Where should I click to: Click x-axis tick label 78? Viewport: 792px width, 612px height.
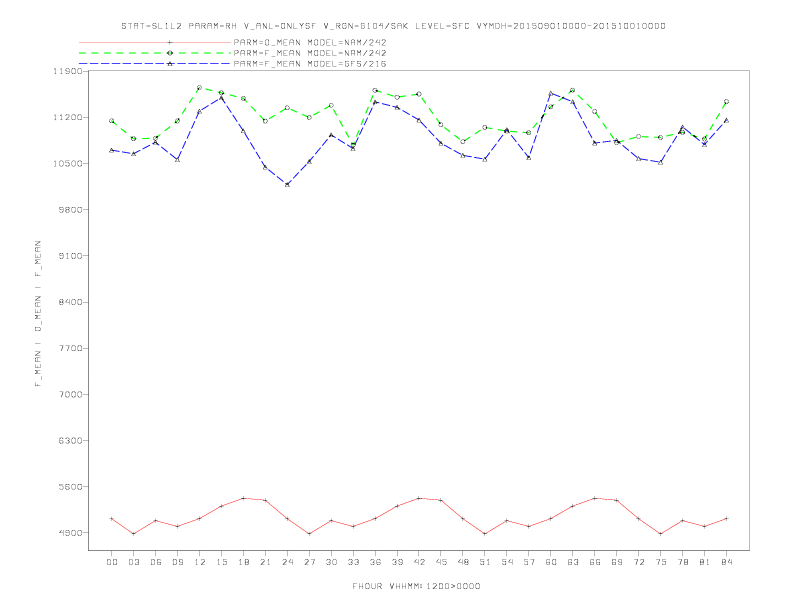[682, 562]
